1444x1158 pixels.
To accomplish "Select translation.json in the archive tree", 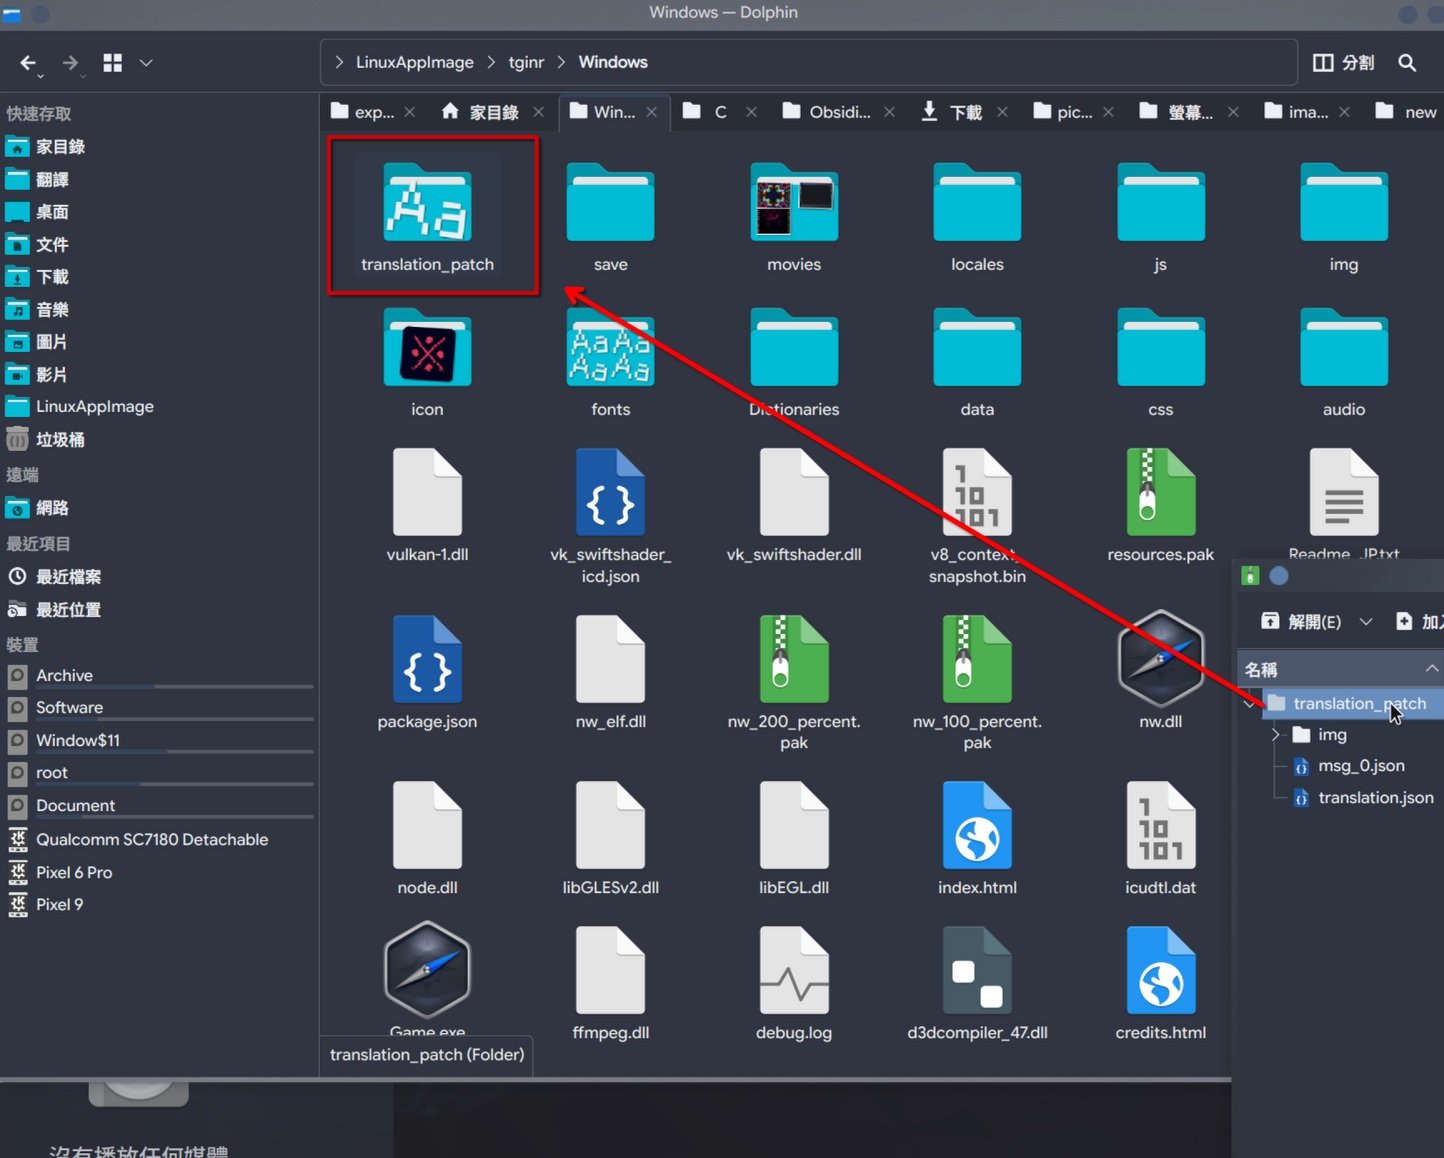I will click(x=1375, y=798).
